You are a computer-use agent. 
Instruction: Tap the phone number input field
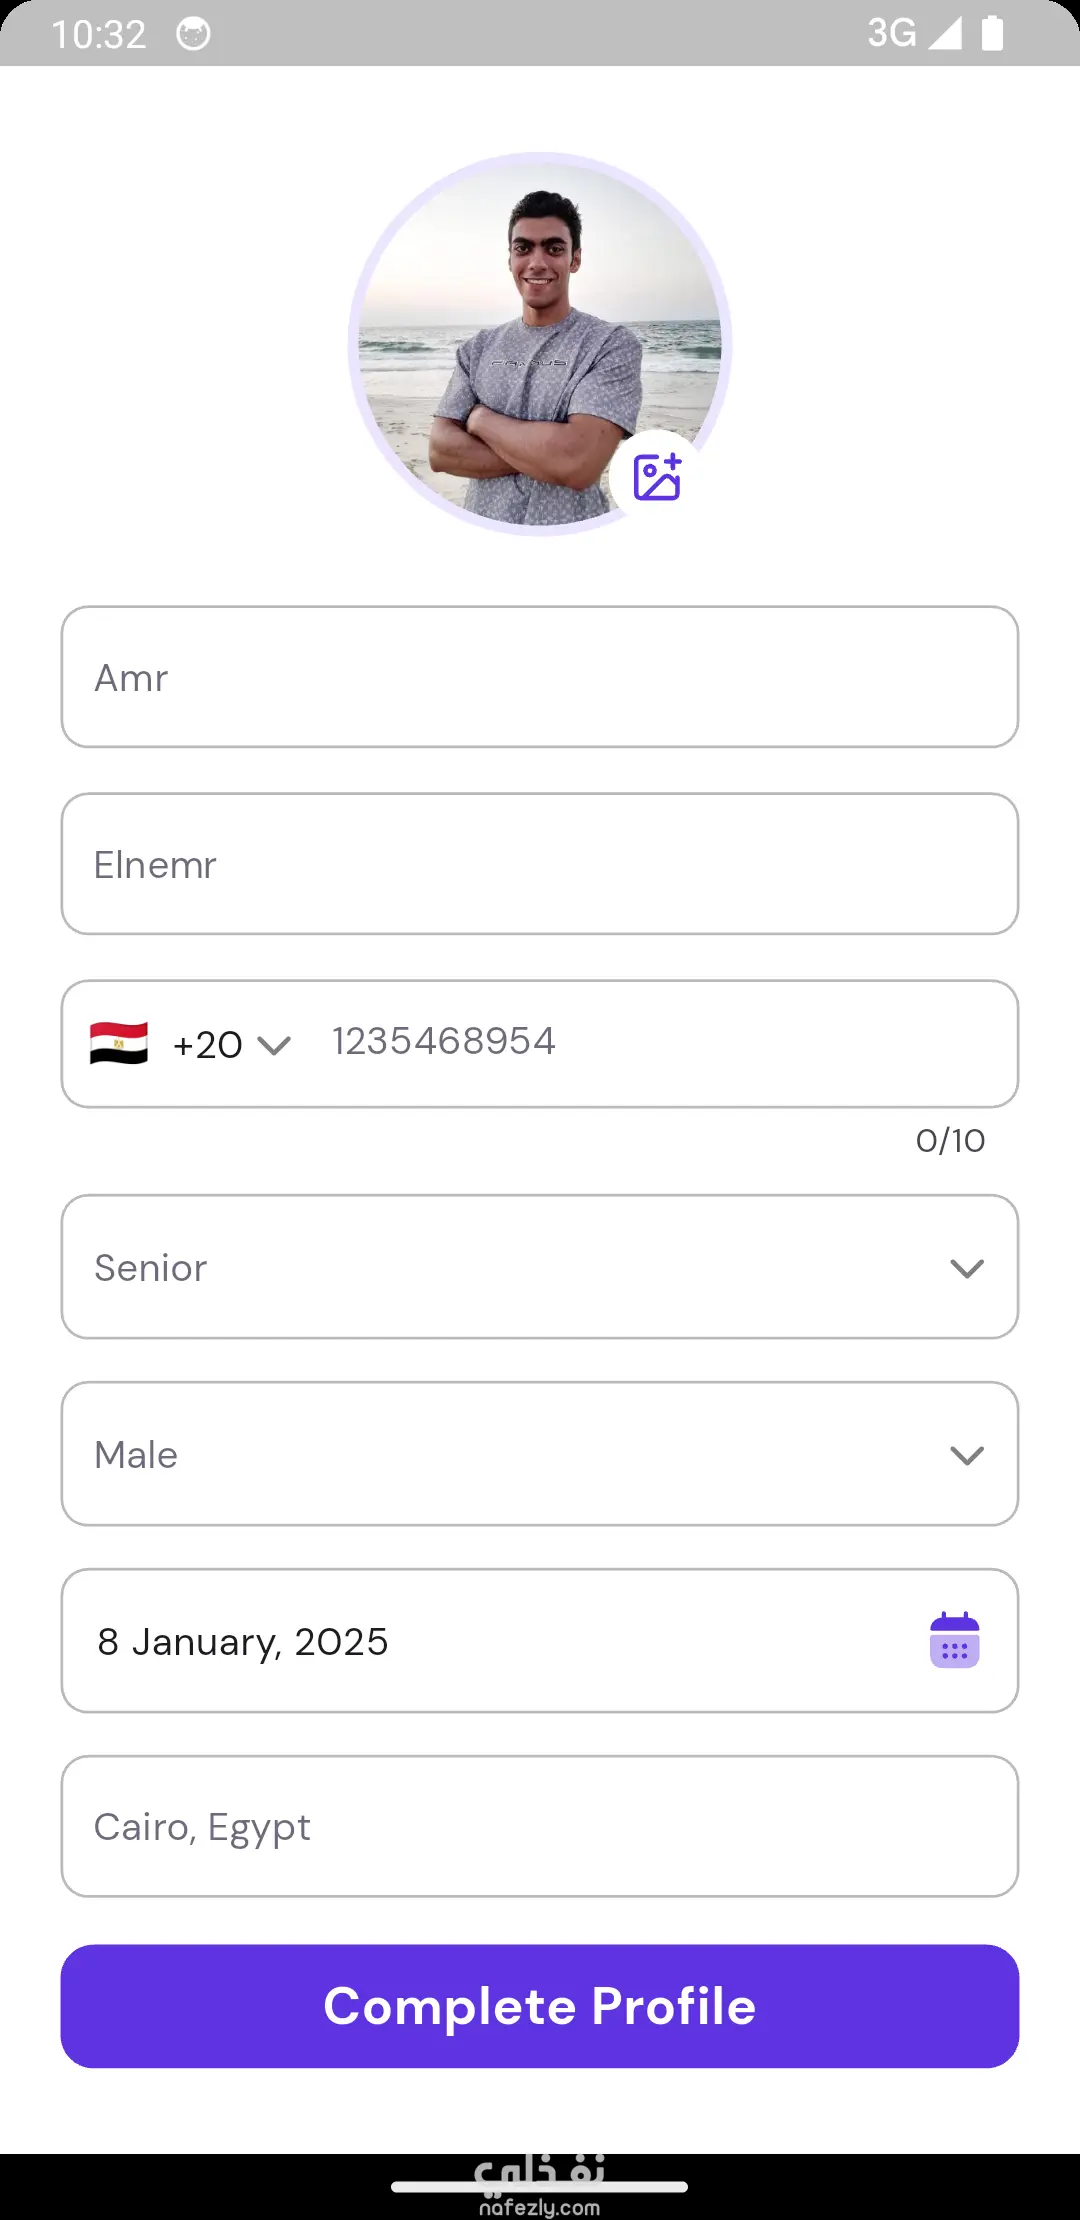pyautogui.click(x=650, y=1042)
